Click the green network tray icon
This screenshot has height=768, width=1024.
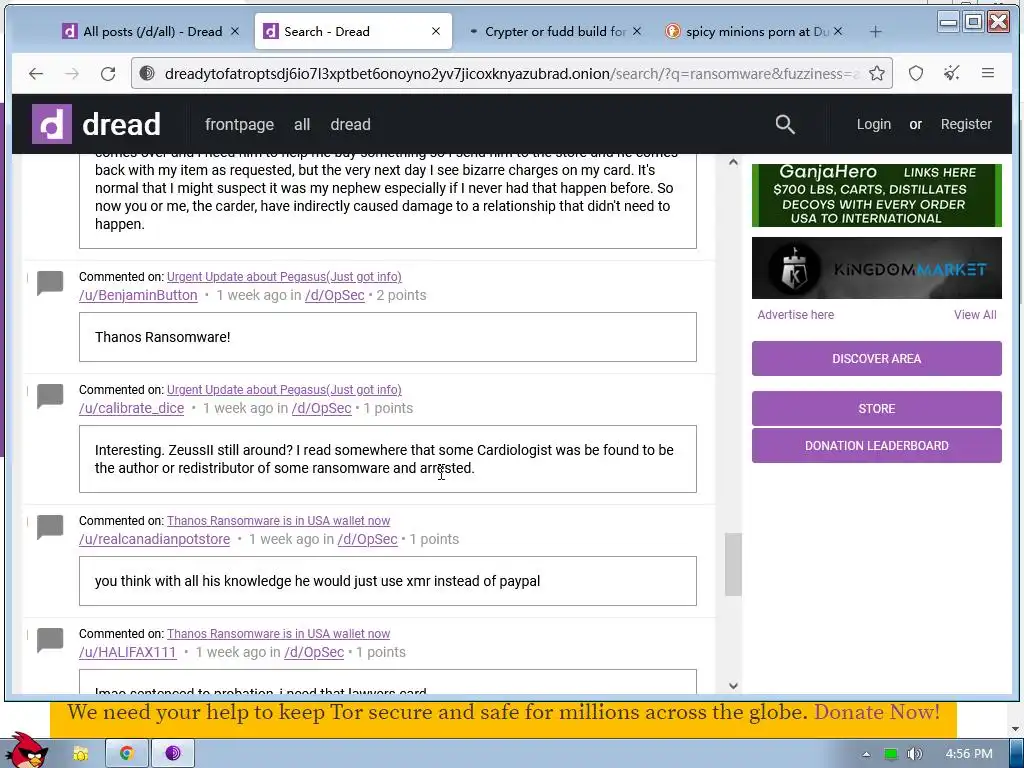(x=890, y=754)
